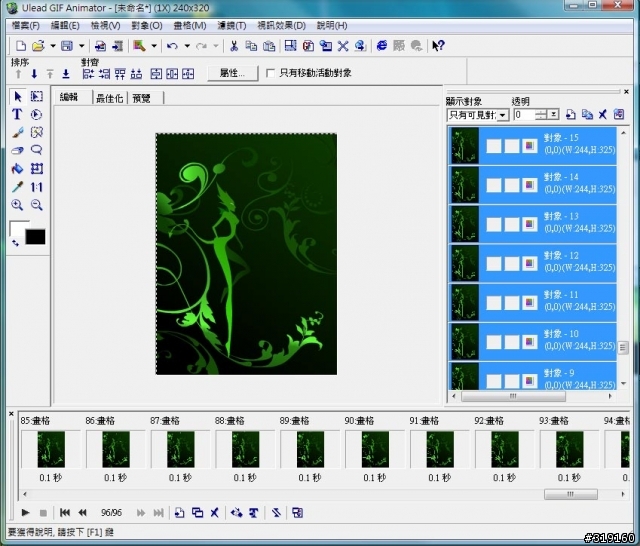The image size is (640, 546).
Task: Select the Zoom in magnifier tool
Action: [17, 204]
